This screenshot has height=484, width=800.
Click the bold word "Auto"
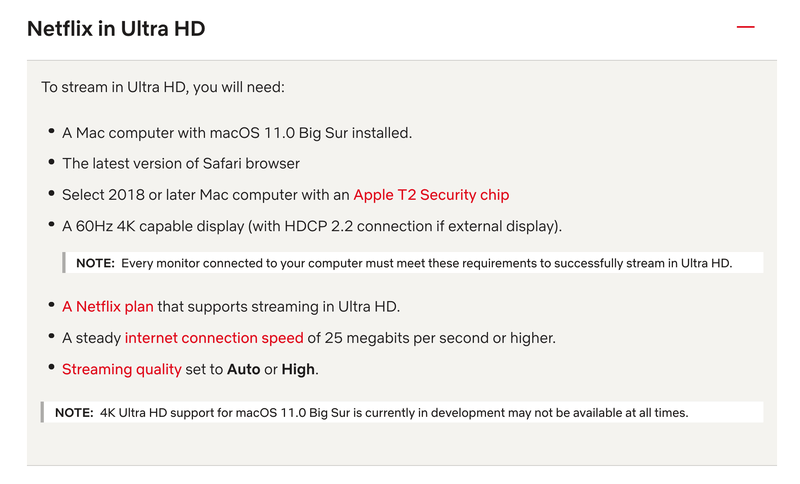pyautogui.click(x=243, y=369)
